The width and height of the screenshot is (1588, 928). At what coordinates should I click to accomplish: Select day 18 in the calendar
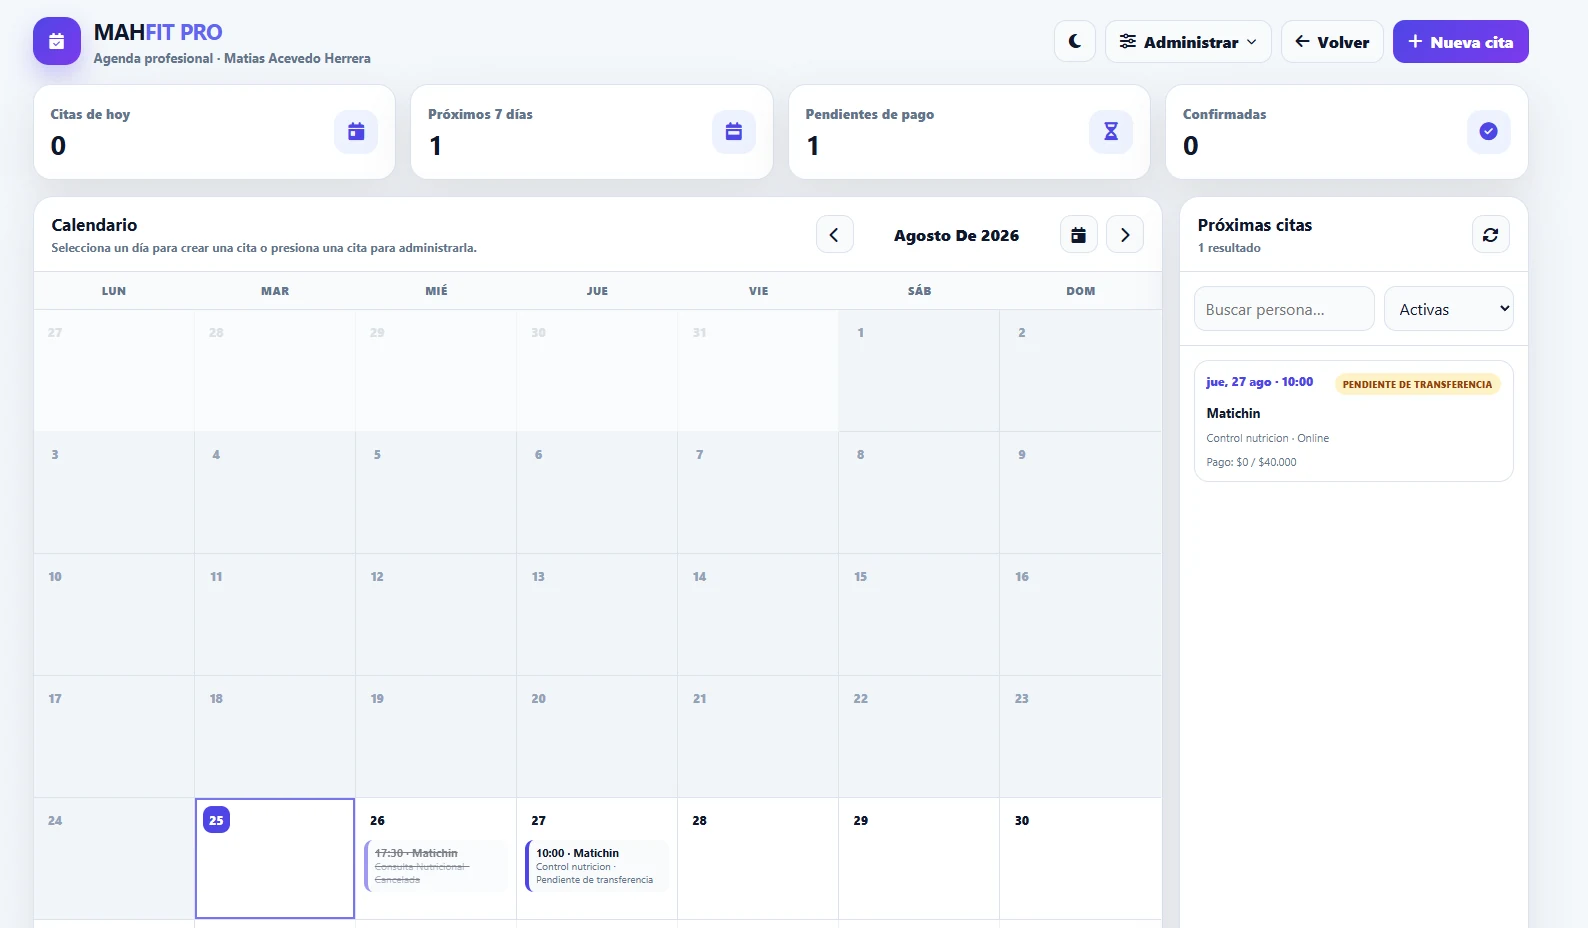[x=275, y=736]
